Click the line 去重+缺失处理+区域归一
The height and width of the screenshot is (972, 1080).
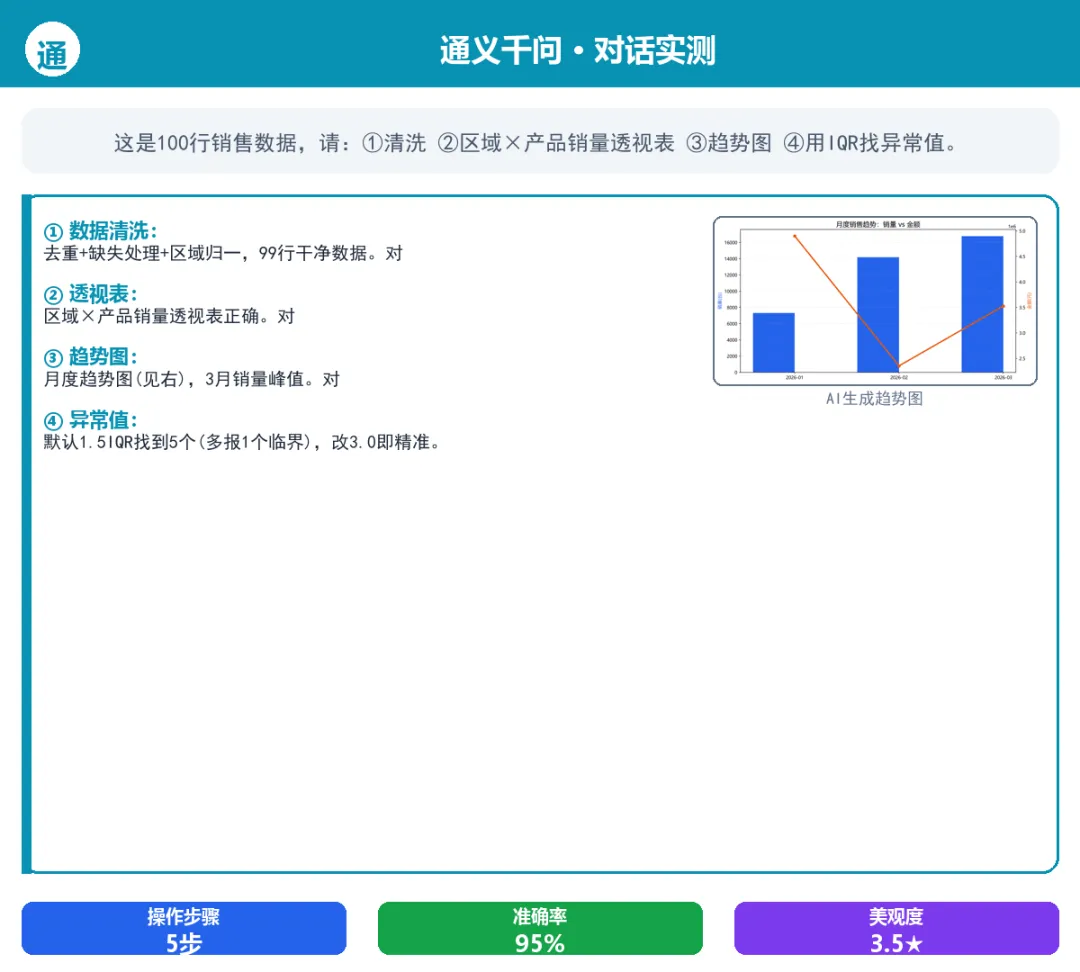[223, 254]
